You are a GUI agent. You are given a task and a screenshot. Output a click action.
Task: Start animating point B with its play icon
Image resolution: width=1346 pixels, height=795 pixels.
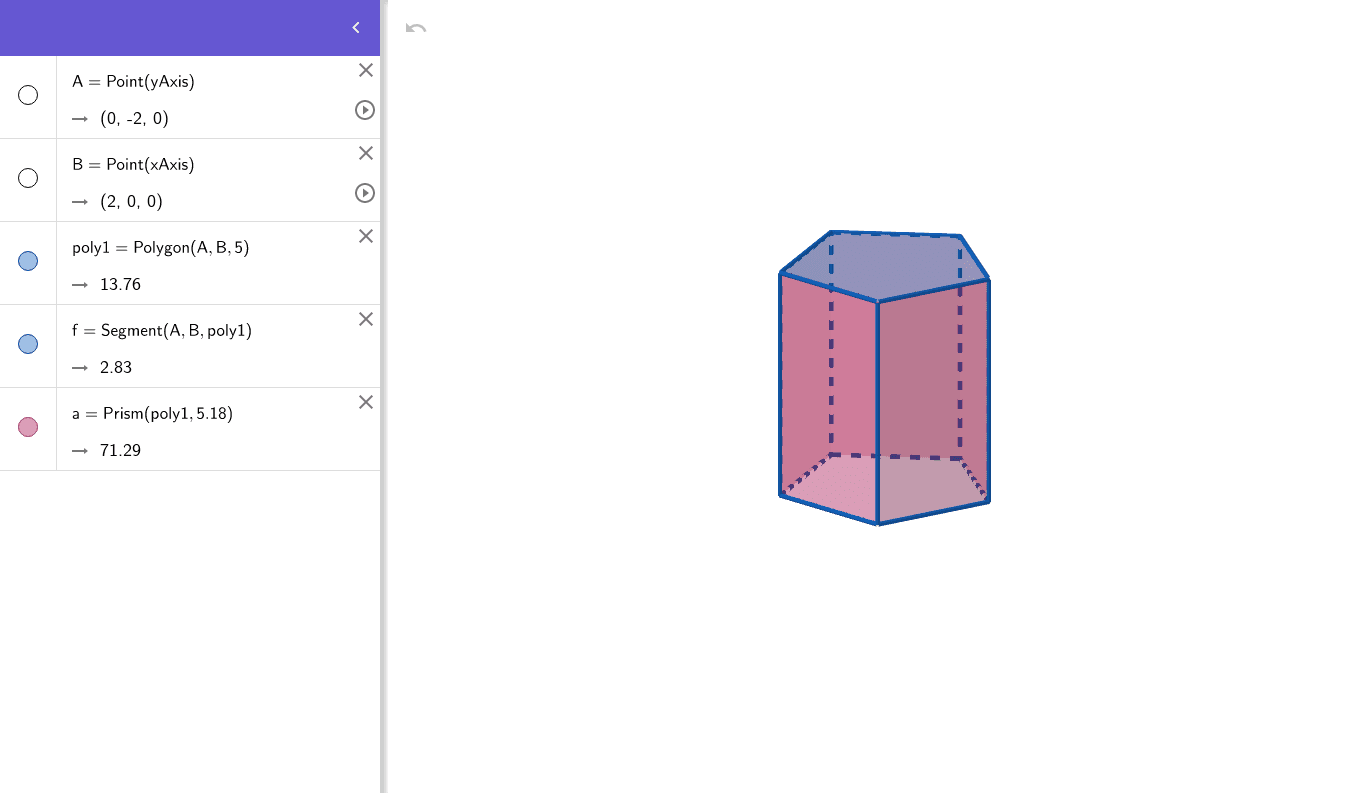365,193
